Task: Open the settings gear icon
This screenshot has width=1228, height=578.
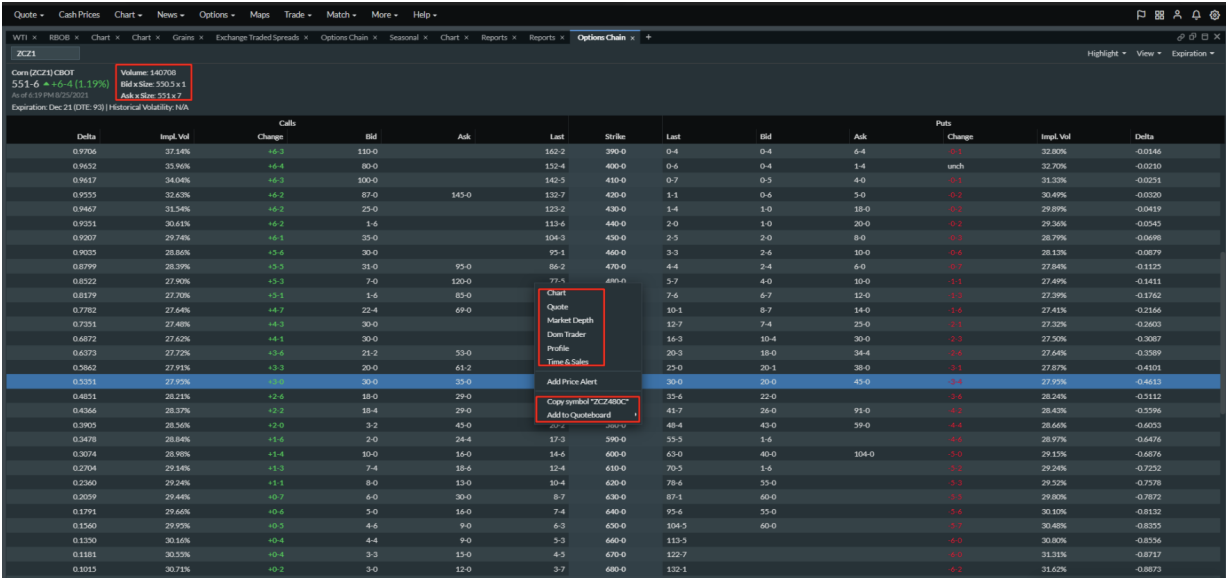Action: [x=1216, y=16]
